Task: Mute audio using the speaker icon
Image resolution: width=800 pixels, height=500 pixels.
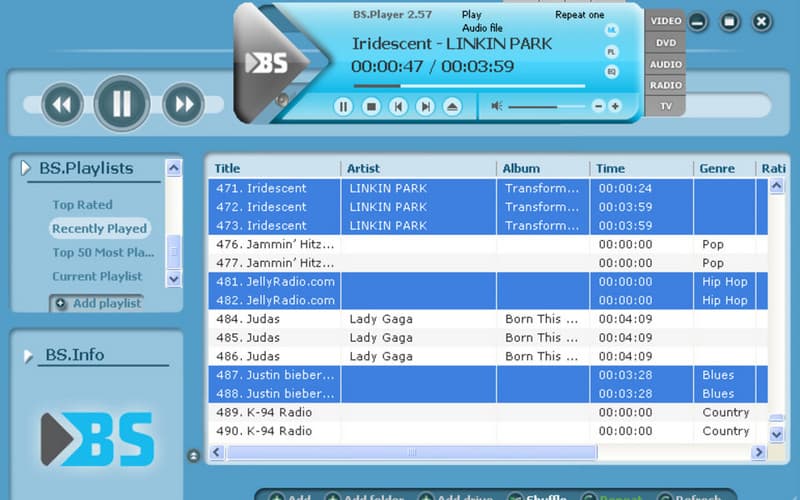Action: pyautogui.click(x=497, y=106)
